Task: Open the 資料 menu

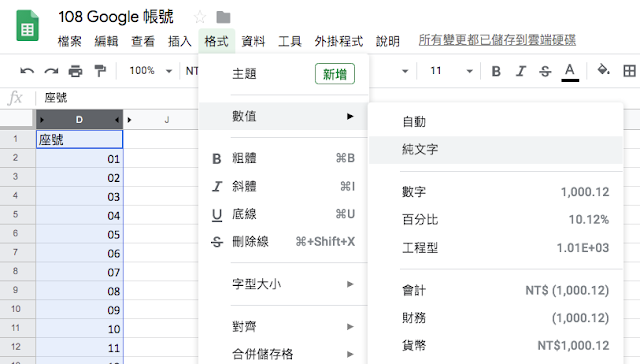Action: coord(253,41)
